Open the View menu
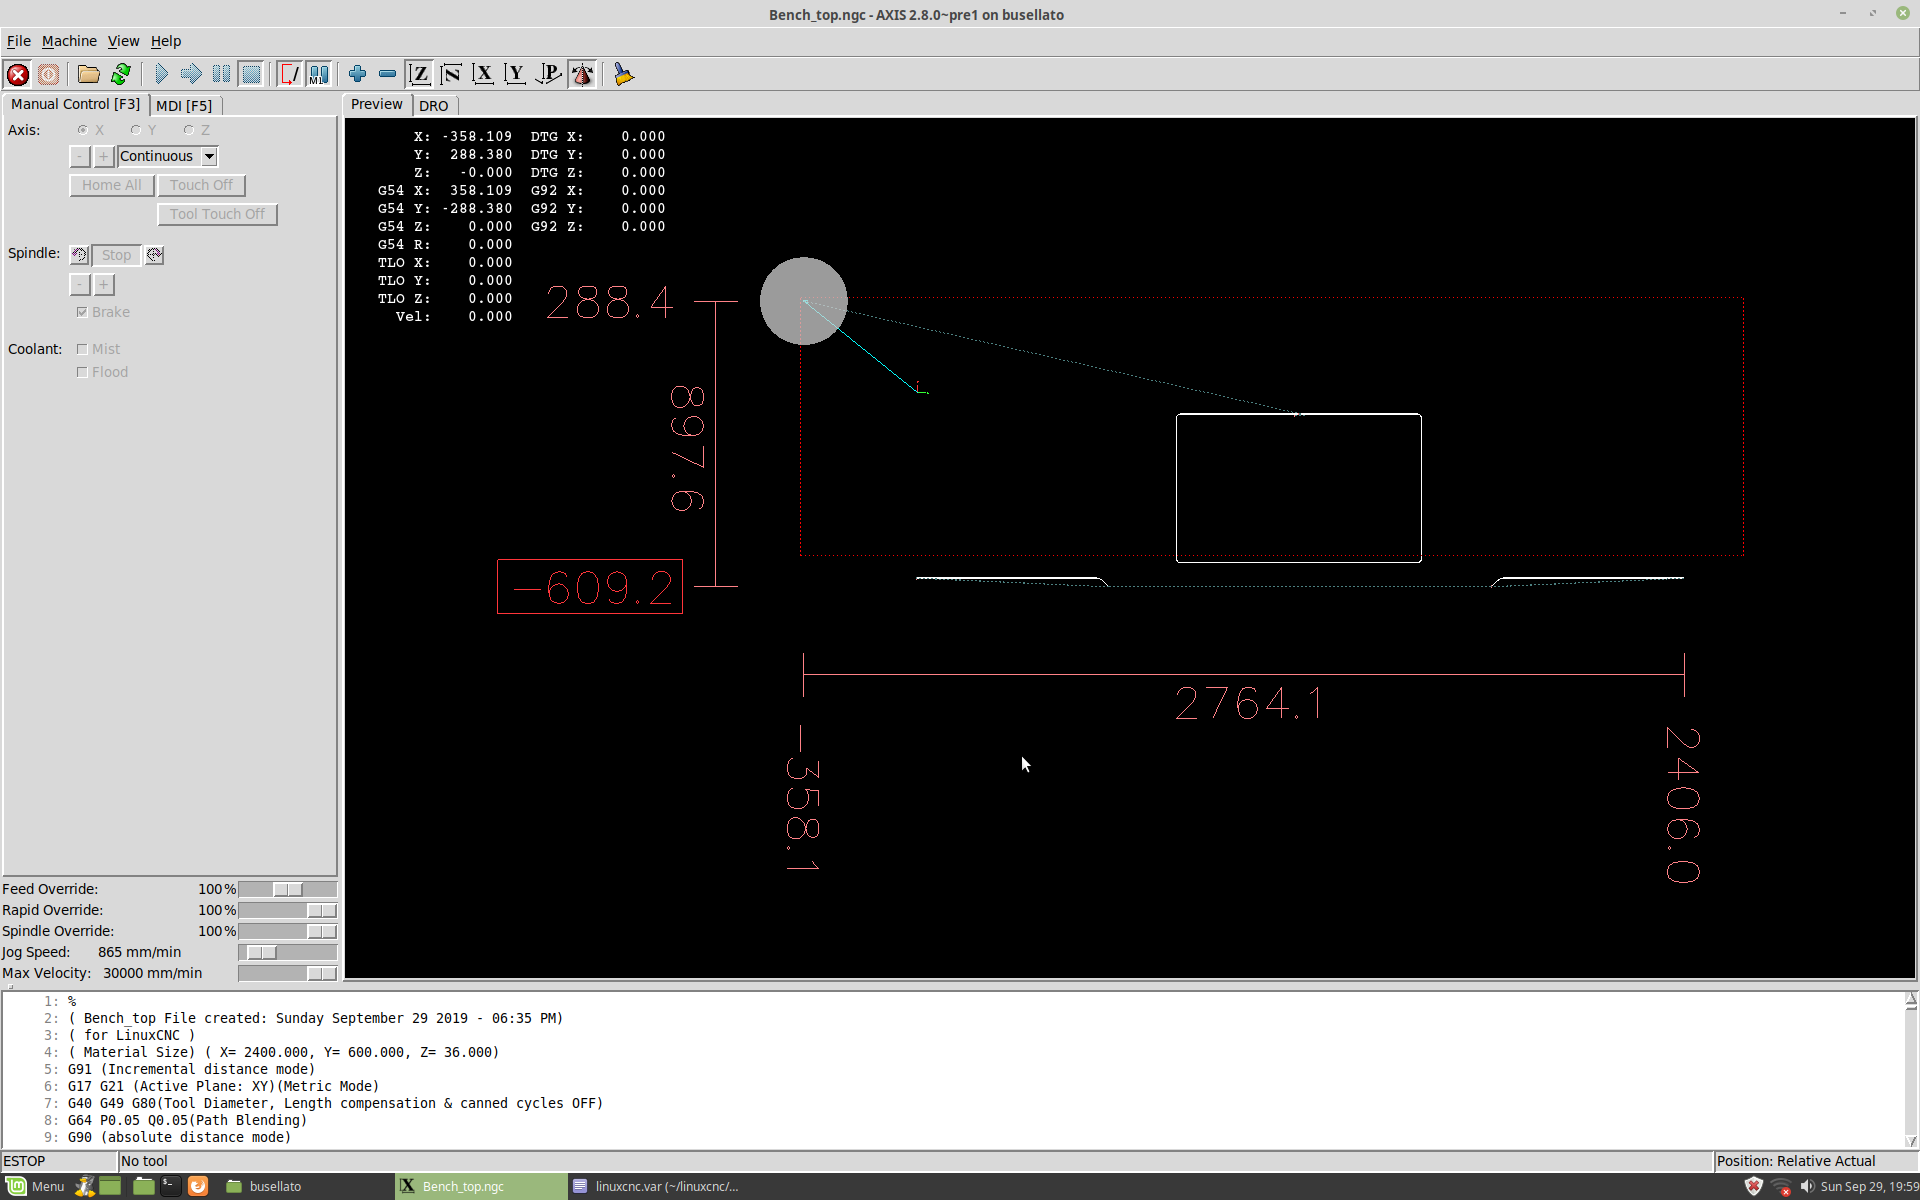This screenshot has width=1920, height=1200. click(123, 41)
